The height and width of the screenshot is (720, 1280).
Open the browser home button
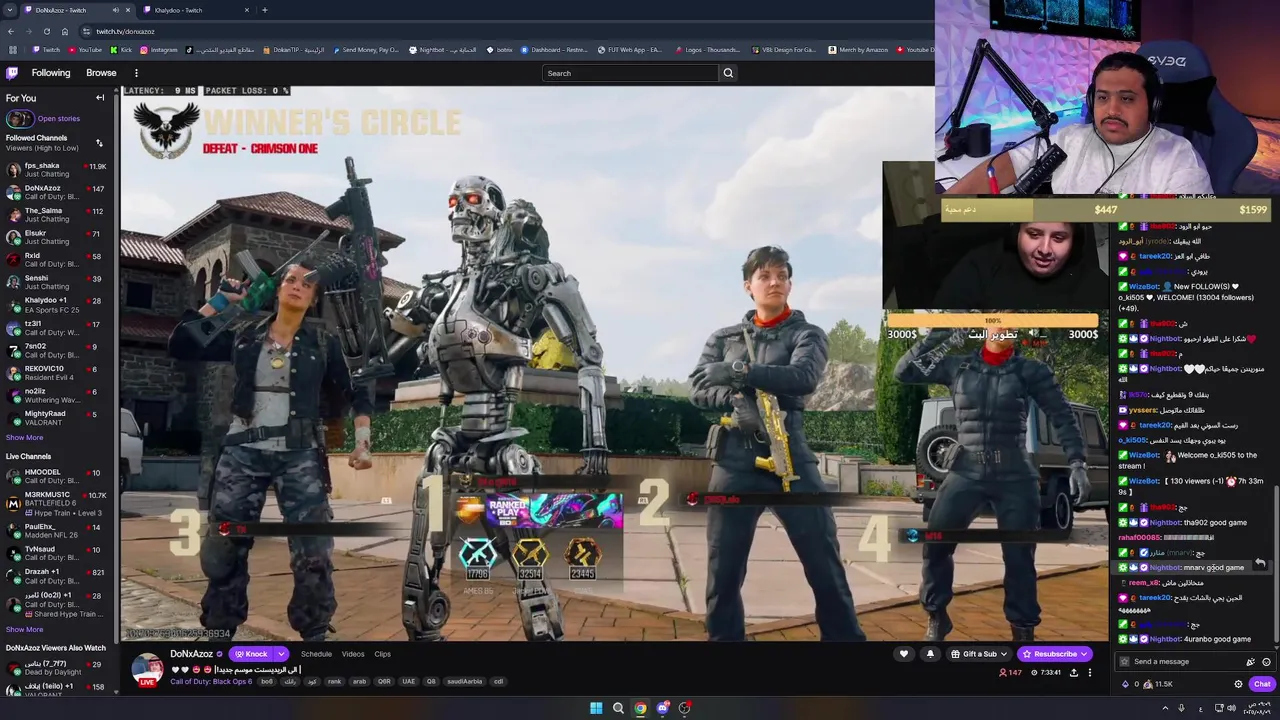click(65, 31)
